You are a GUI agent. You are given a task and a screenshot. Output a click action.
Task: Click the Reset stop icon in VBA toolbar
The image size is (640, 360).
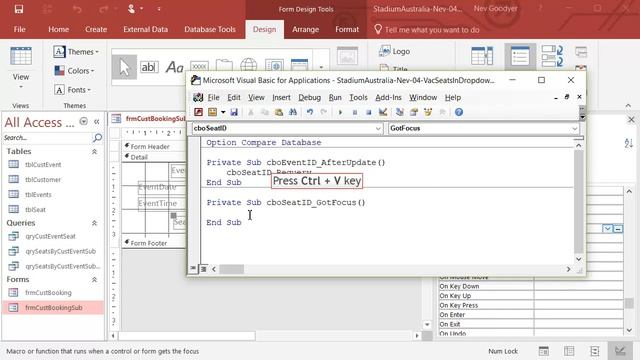[x=368, y=112]
